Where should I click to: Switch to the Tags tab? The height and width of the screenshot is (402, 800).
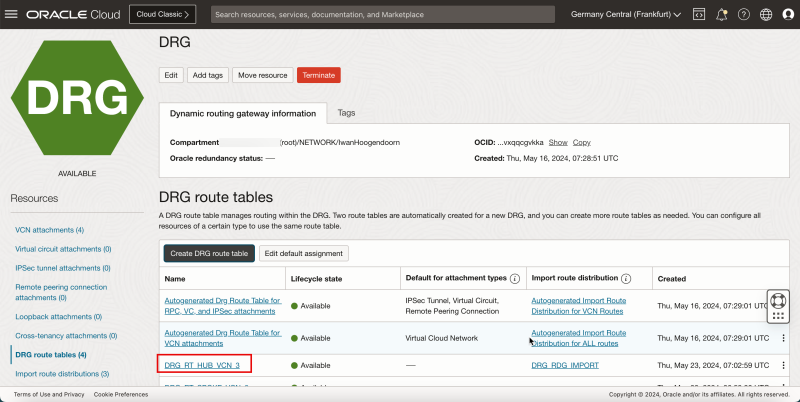pos(346,113)
